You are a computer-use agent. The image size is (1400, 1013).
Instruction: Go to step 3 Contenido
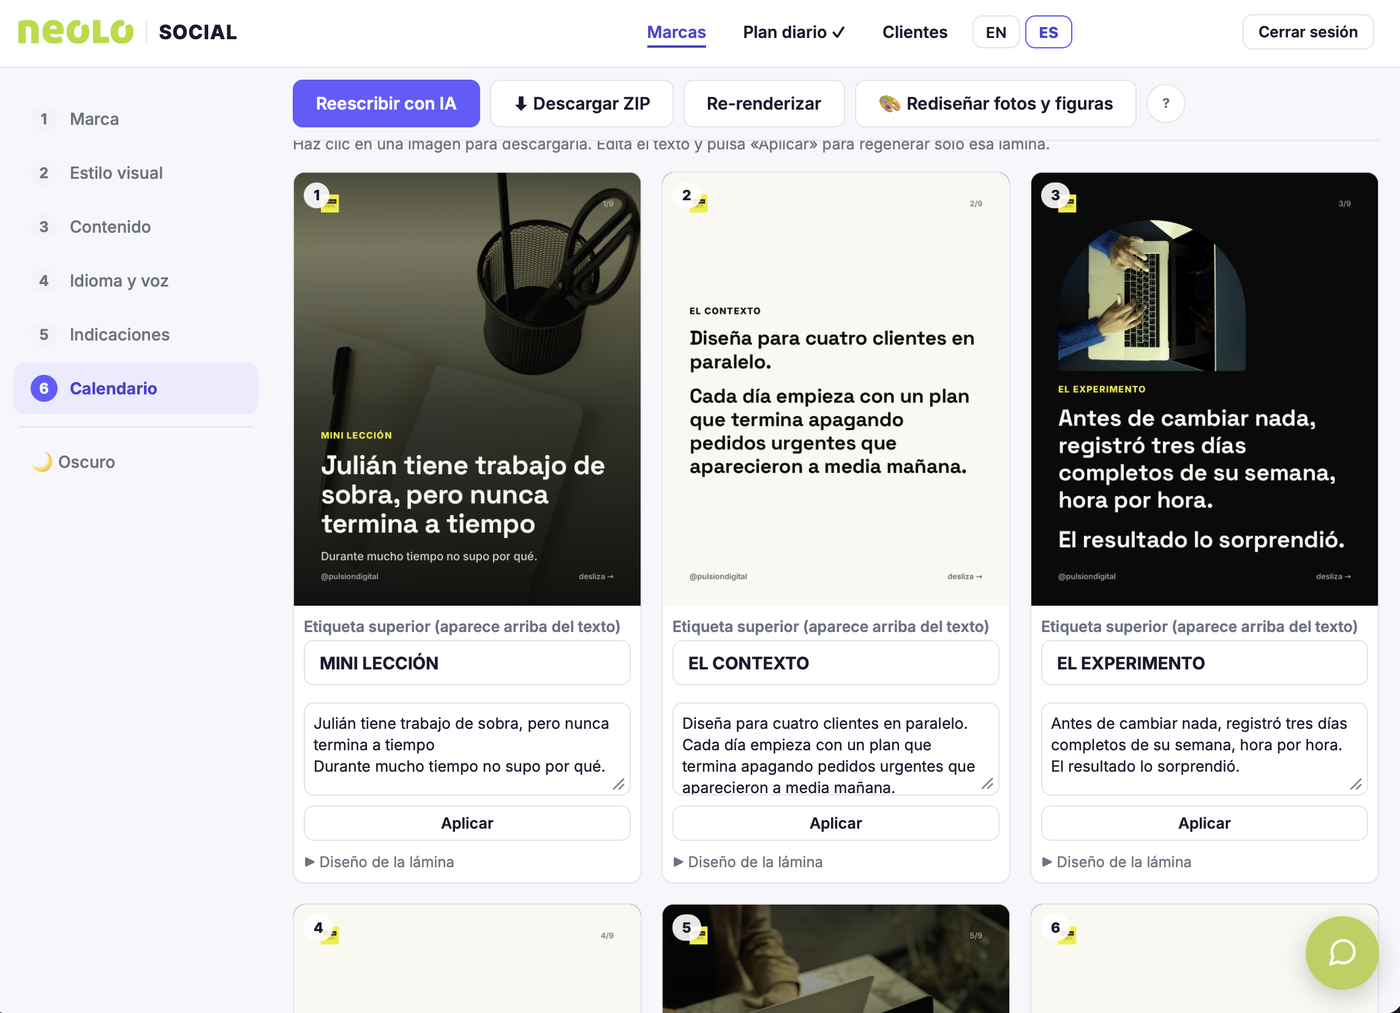[x=136, y=227]
